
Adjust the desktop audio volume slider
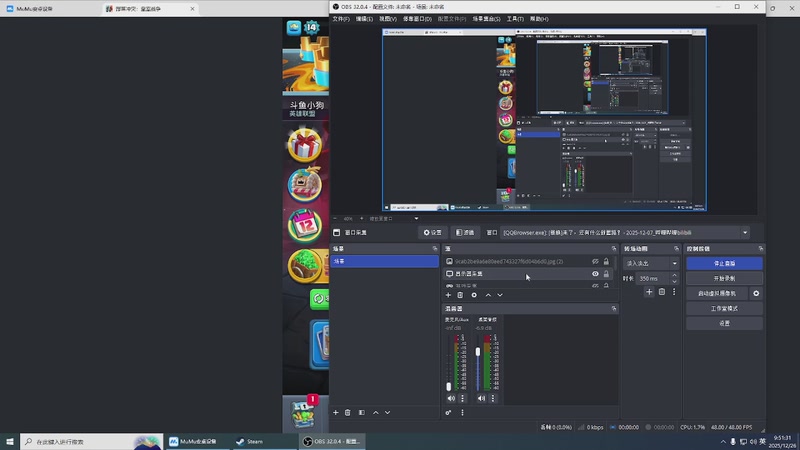coord(478,352)
